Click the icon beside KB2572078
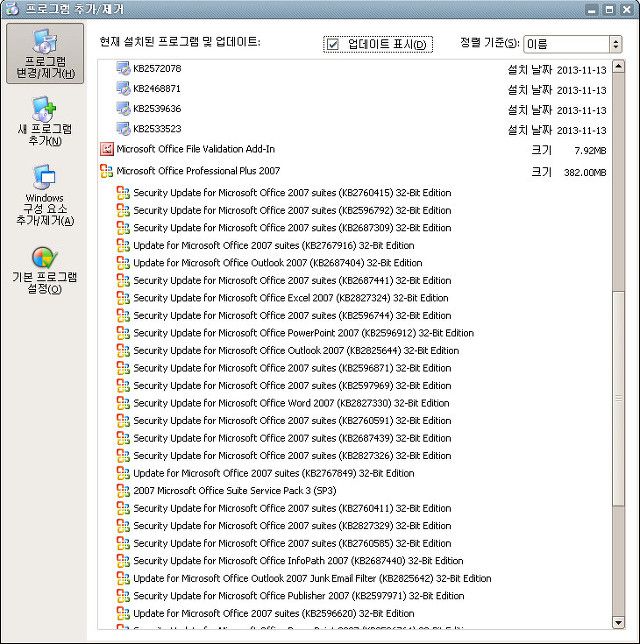Screen dimensions: 640x644 pos(123,68)
